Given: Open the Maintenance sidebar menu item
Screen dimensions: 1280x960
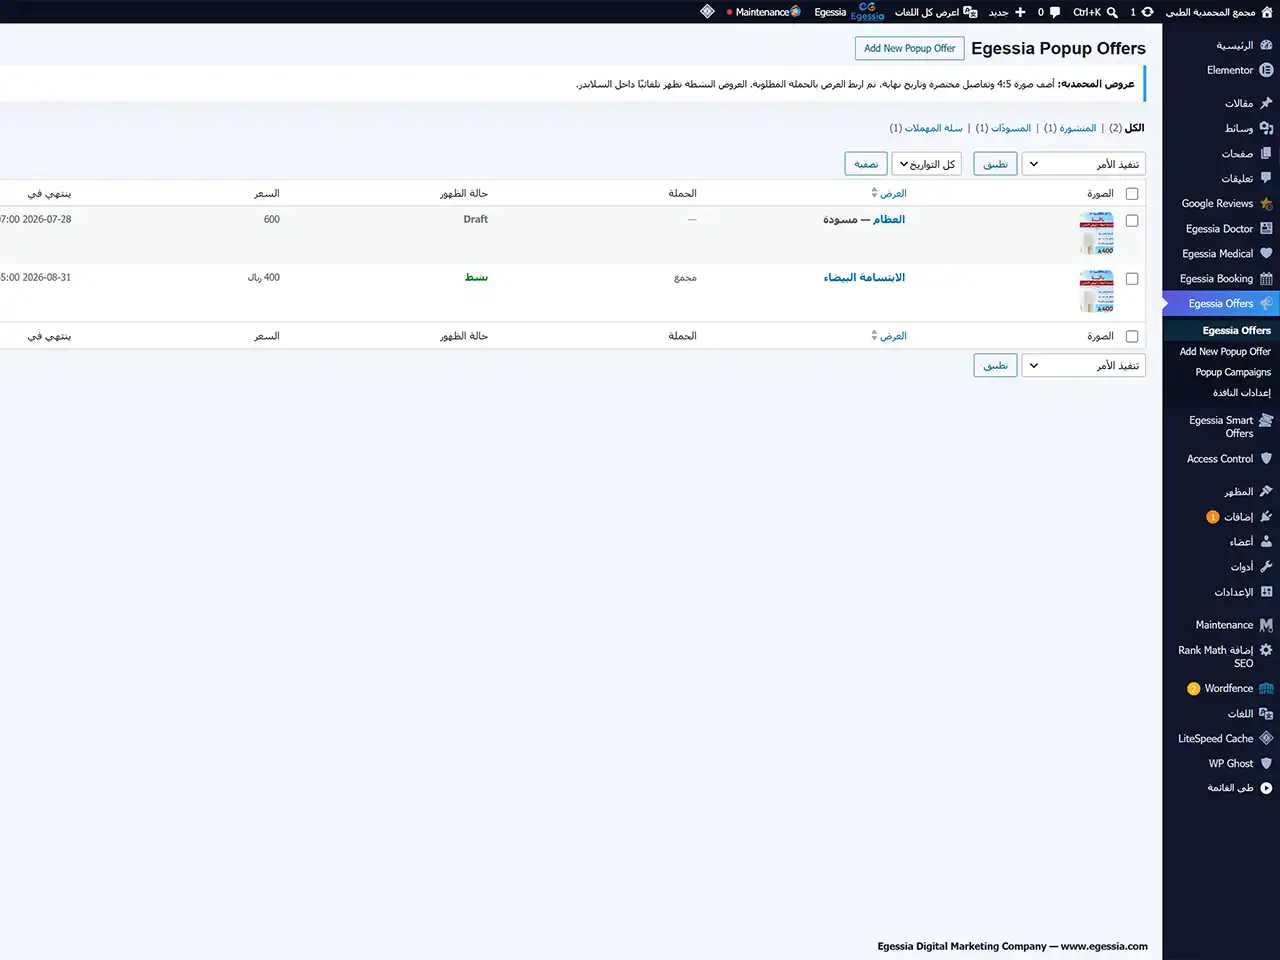Looking at the screenshot, I should tap(1221, 625).
